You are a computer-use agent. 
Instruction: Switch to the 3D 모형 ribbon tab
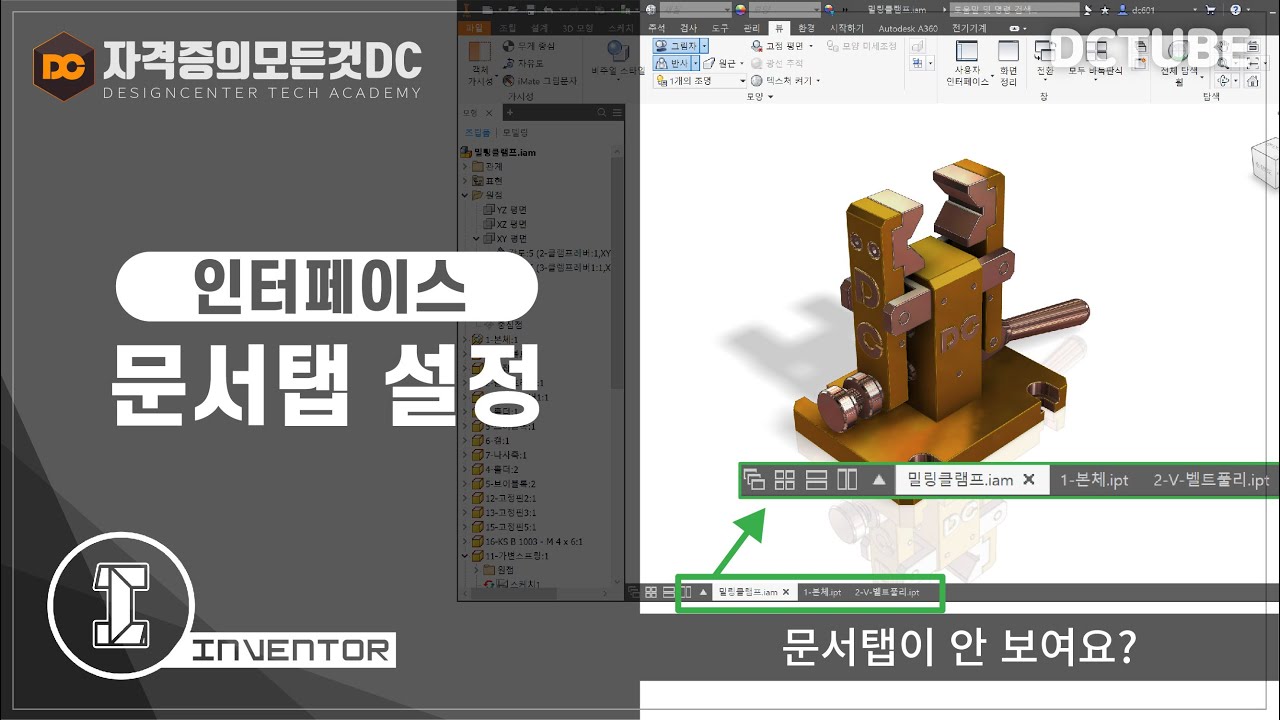(577, 28)
